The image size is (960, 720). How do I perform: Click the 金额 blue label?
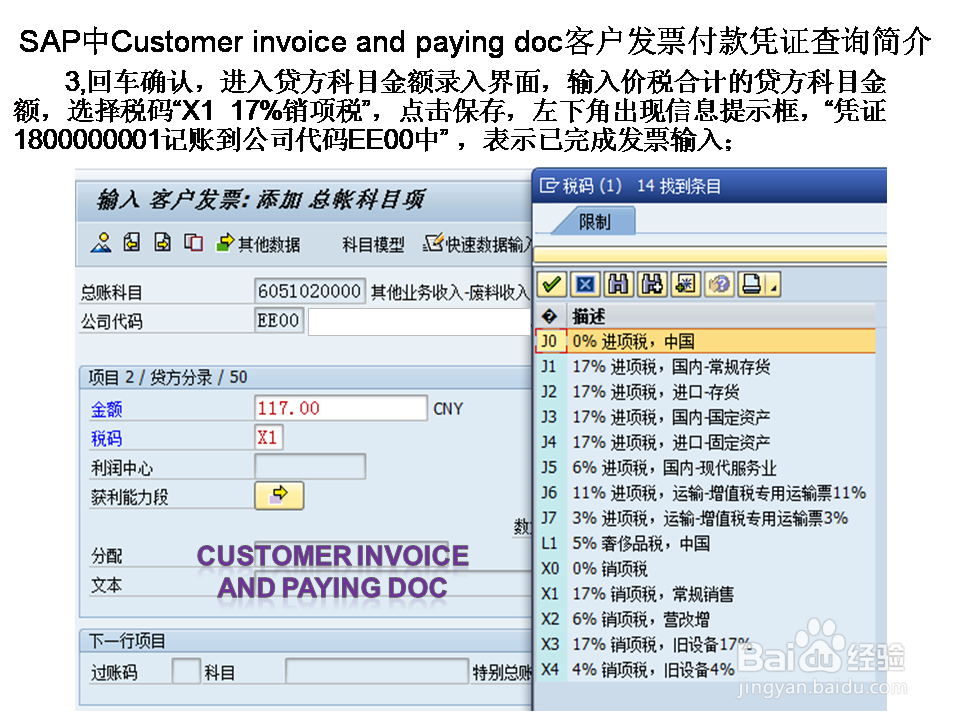[107, 409]
